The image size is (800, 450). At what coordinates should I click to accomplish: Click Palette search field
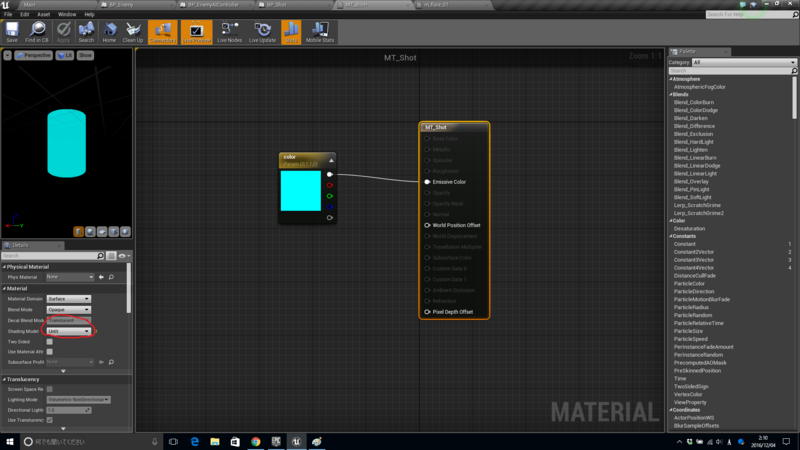point(730,71)
